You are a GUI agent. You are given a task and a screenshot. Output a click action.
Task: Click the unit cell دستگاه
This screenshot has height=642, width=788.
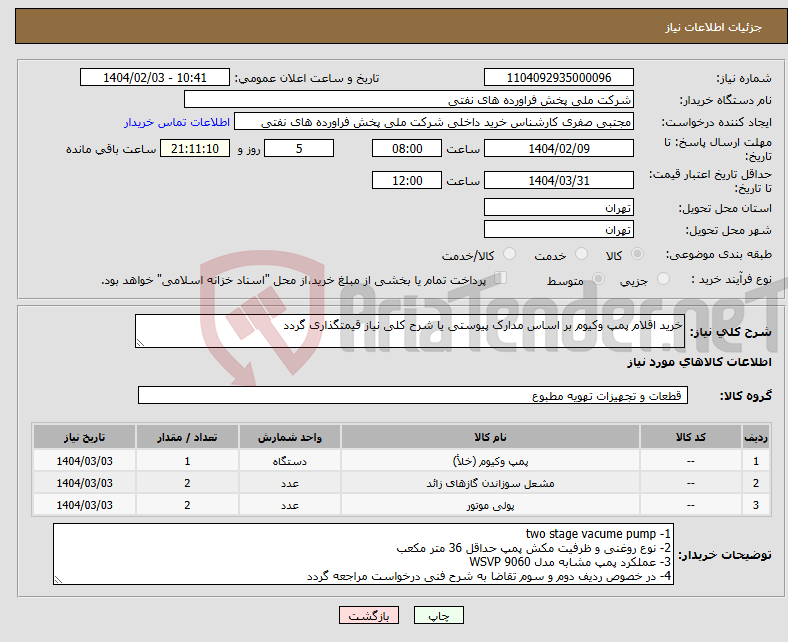point(290,461)
